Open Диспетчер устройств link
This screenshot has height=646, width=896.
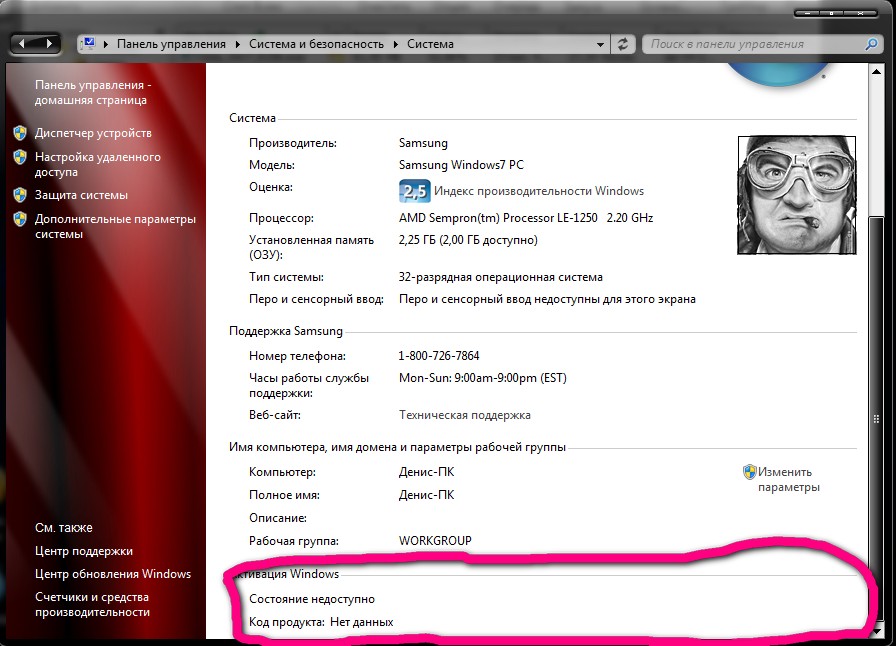[93, 133]
